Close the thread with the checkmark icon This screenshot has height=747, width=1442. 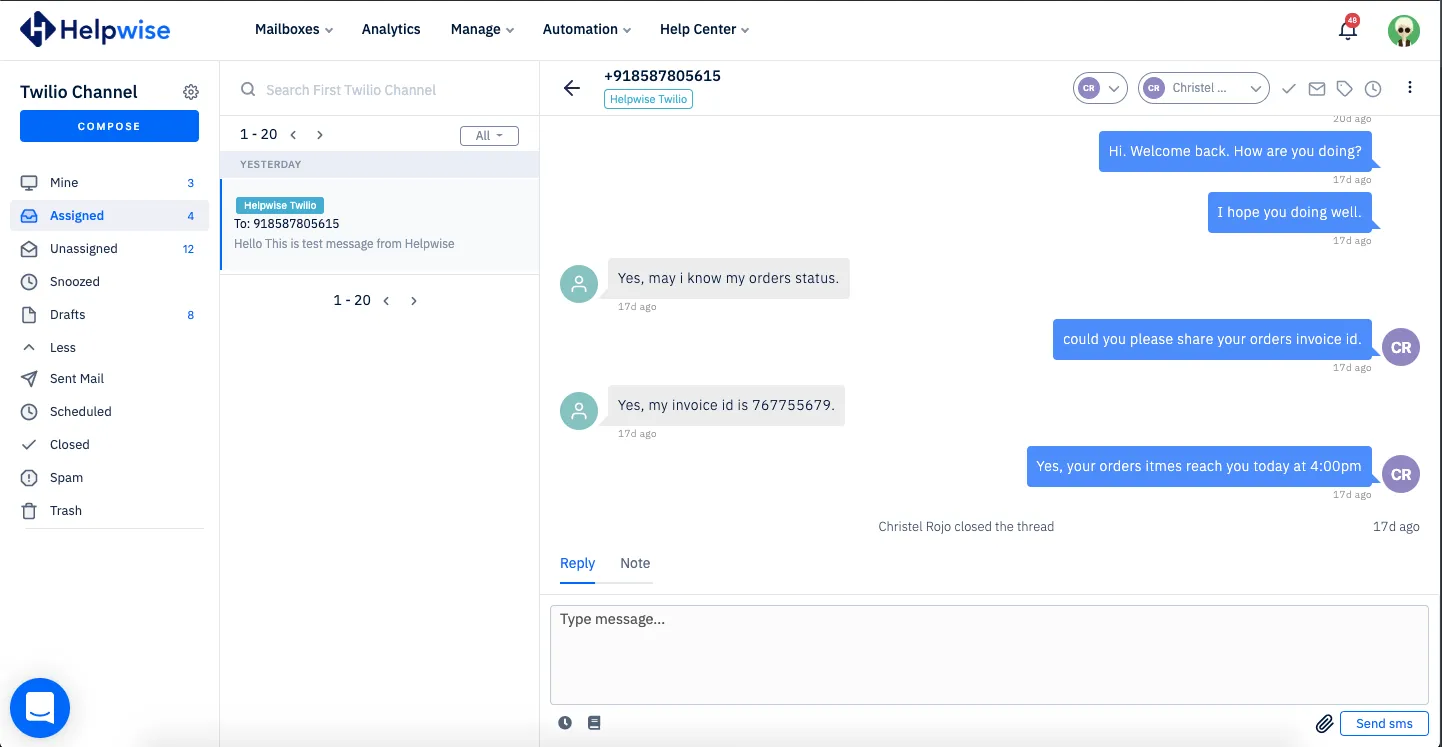coord(1289,89)
